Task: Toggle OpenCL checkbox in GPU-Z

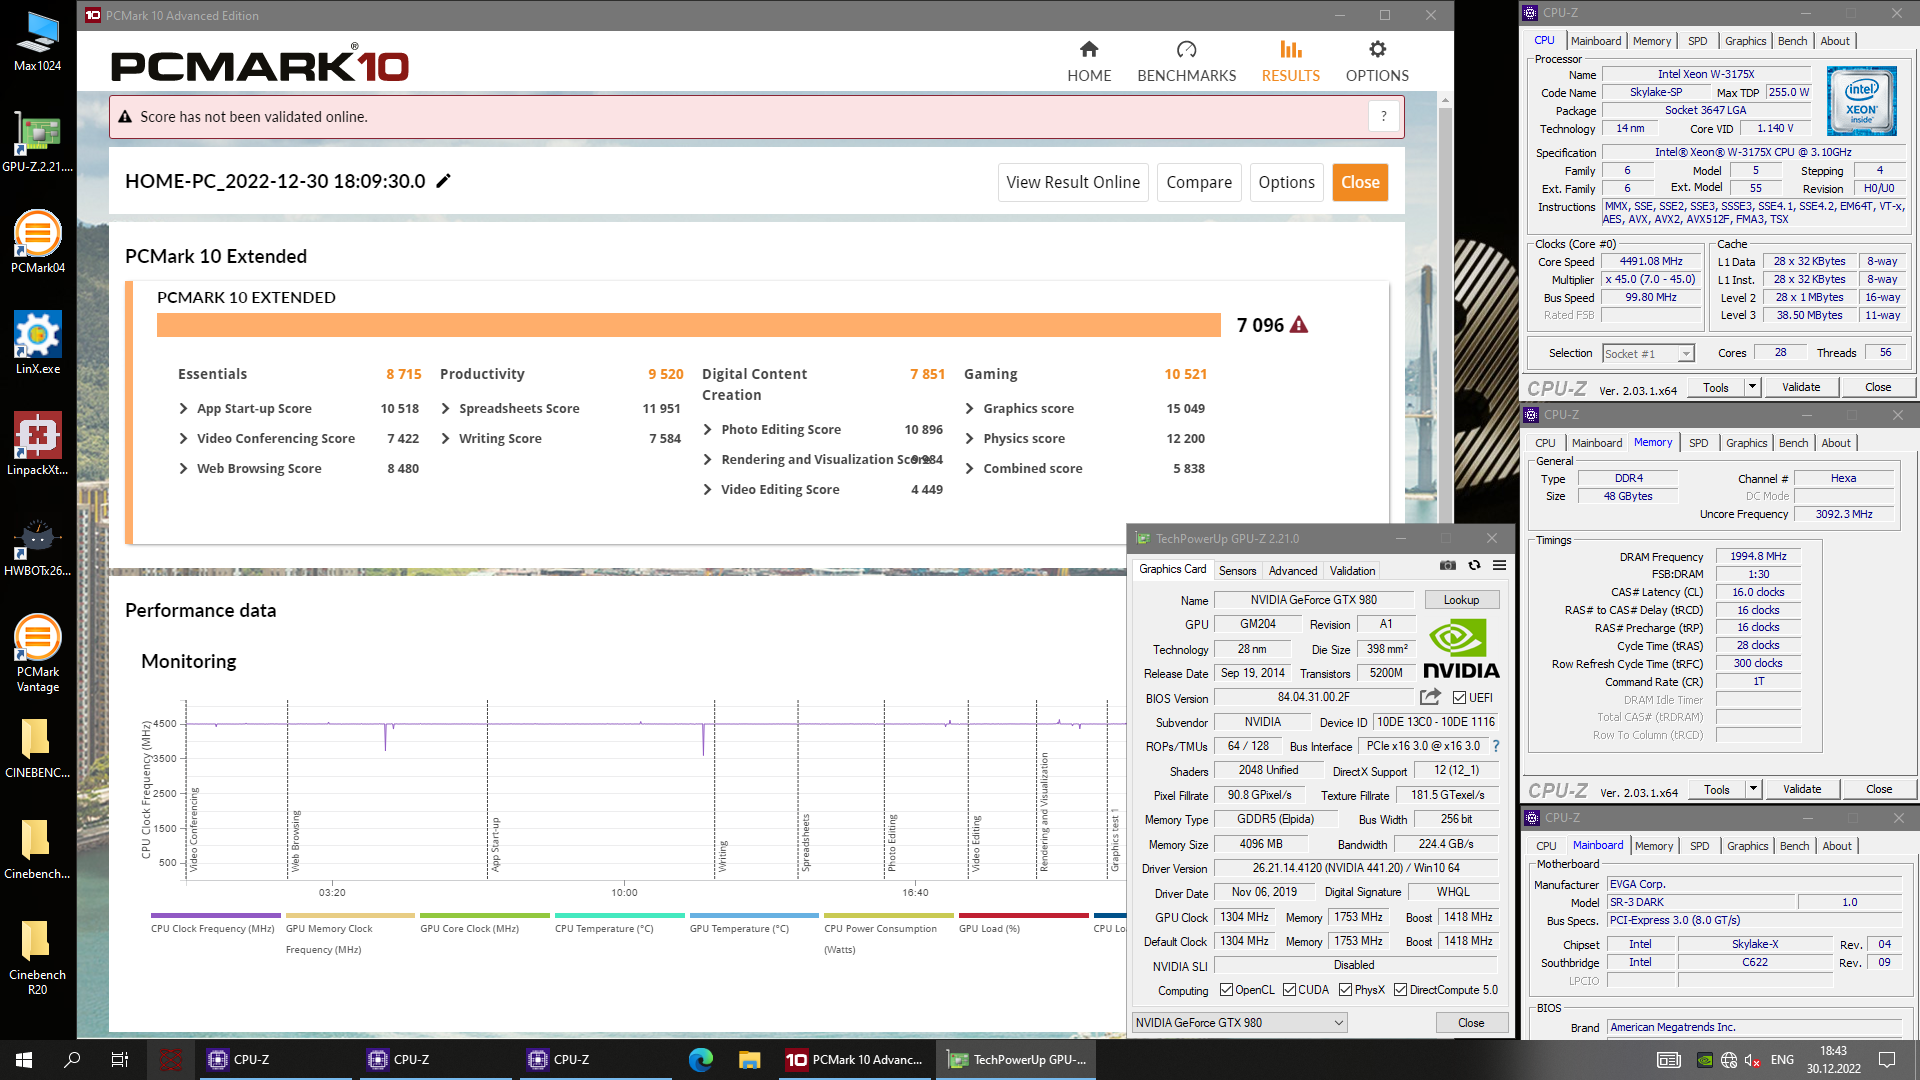Action: [x=1227, y=990]
